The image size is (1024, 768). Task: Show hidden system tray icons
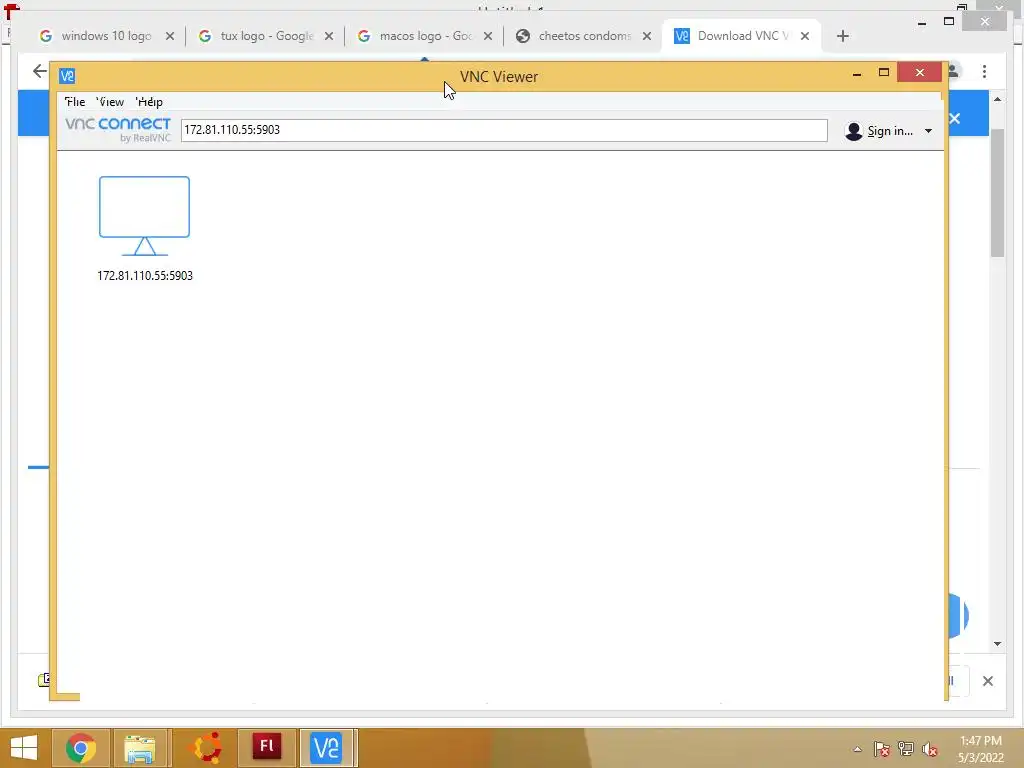point(857,749)
